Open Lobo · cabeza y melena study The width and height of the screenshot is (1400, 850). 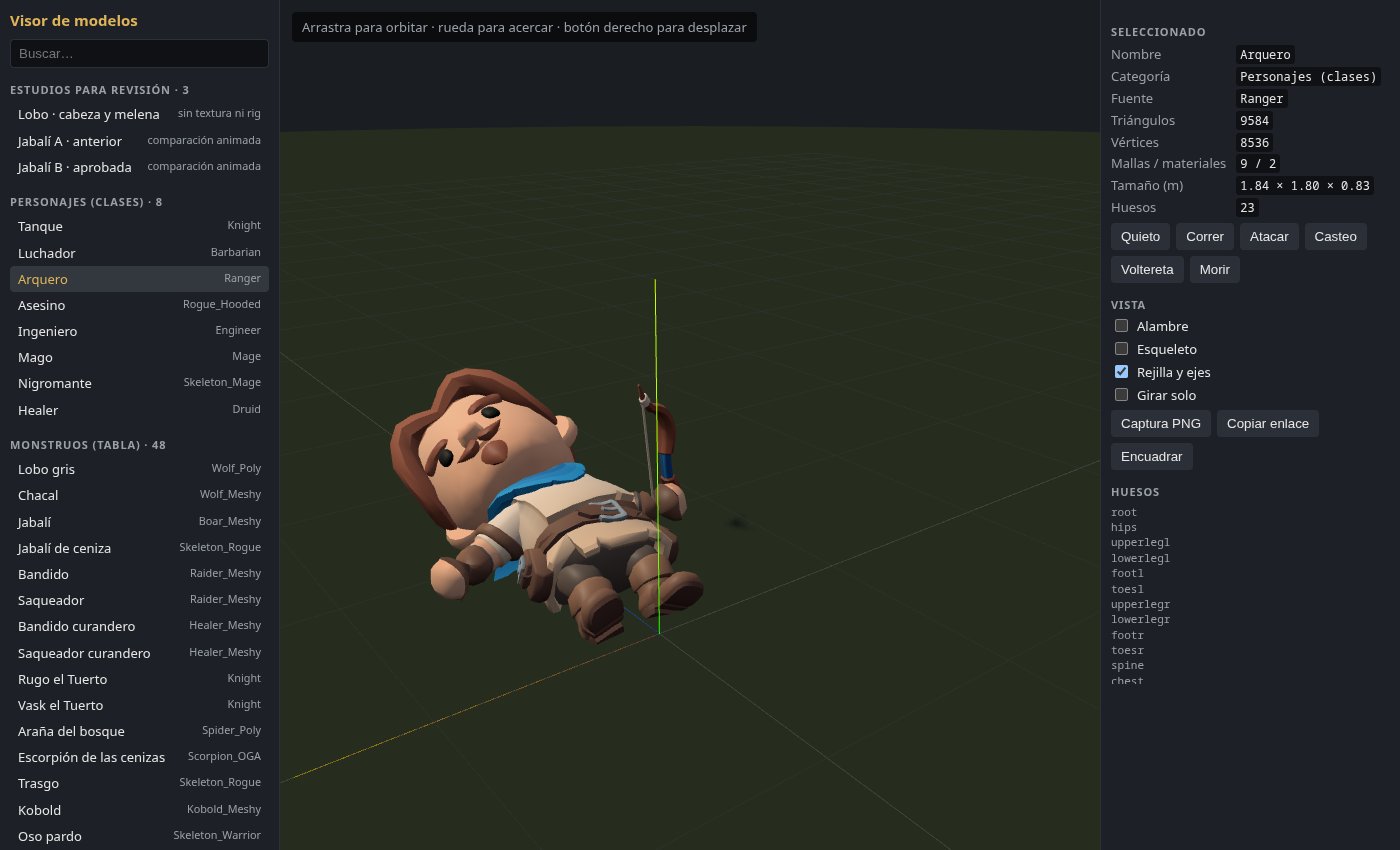tap(139, 114)
